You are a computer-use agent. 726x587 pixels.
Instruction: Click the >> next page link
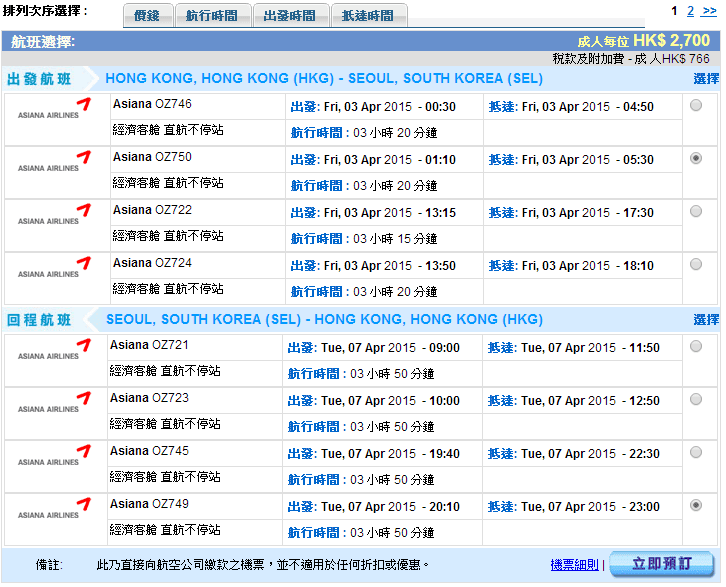(709, 11)
